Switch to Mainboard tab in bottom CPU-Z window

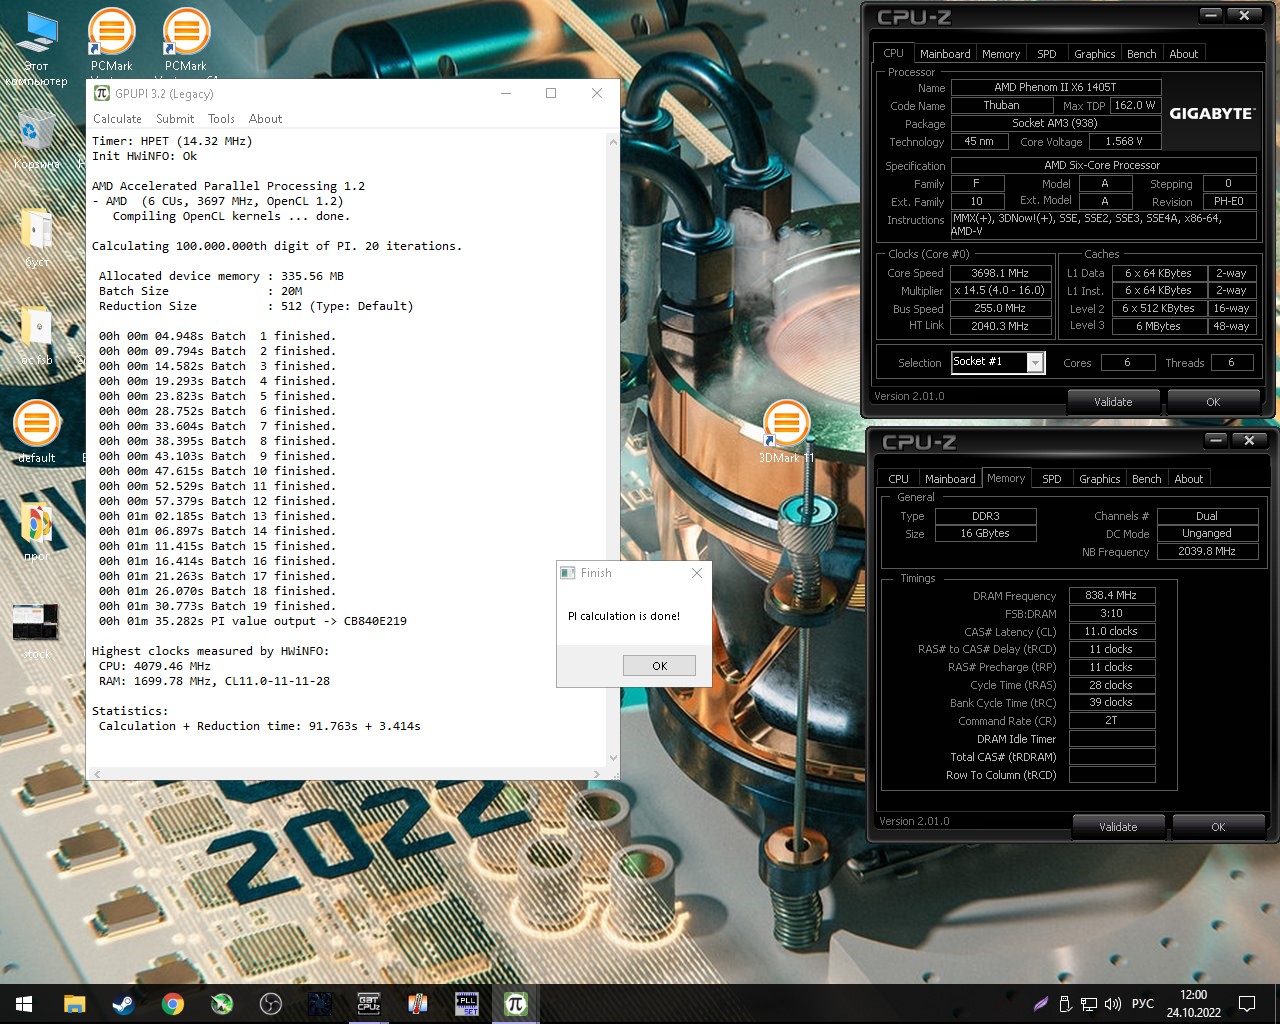pos(950,479)
